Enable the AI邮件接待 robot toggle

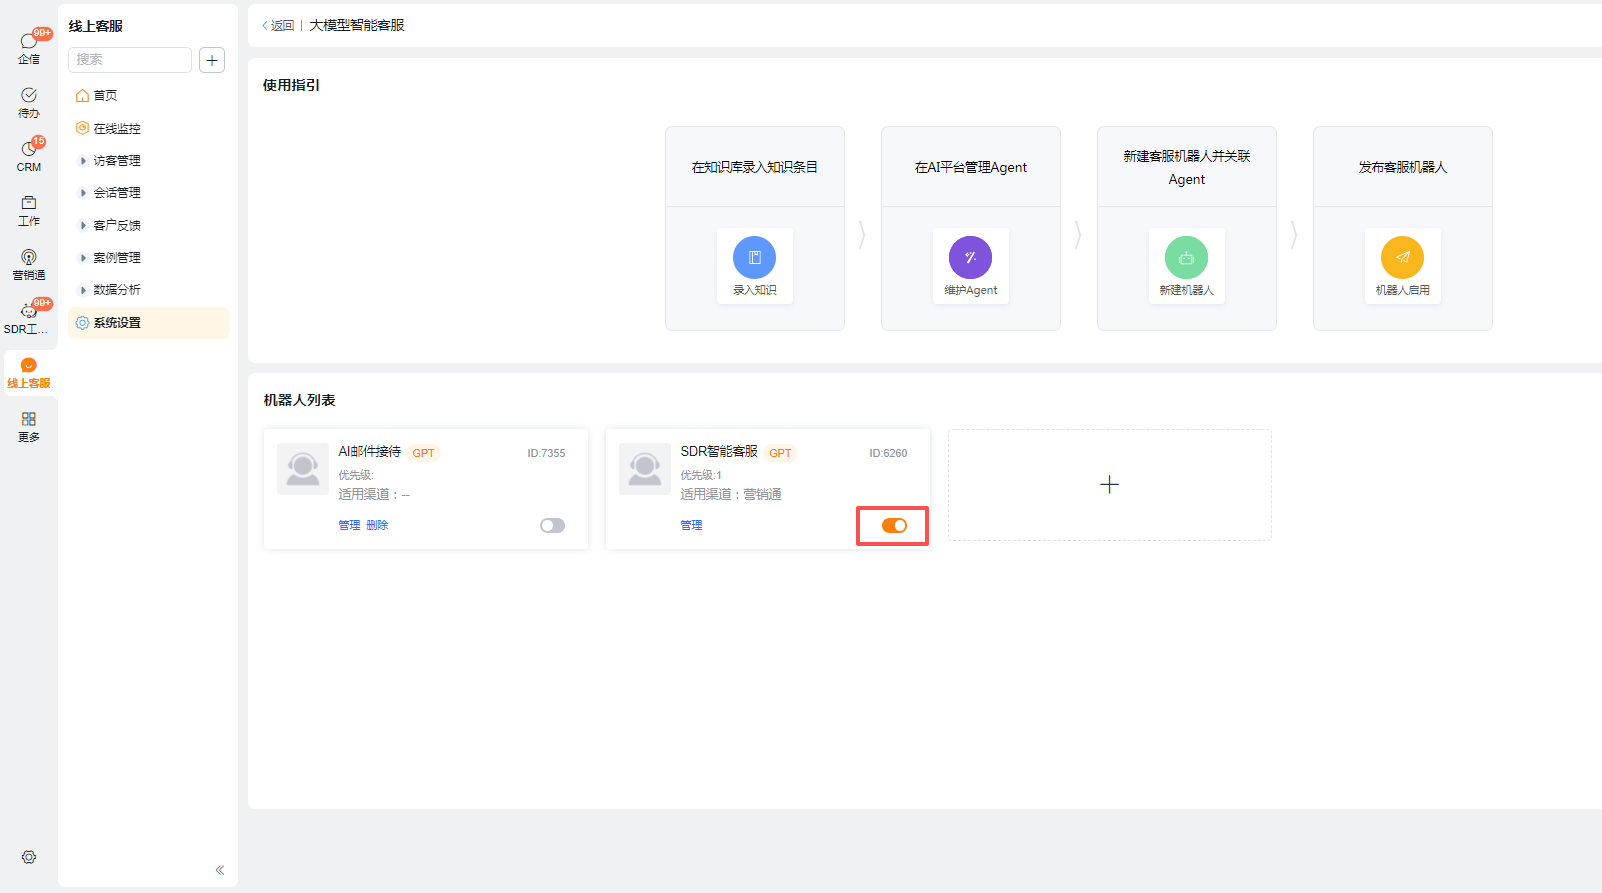552,526
